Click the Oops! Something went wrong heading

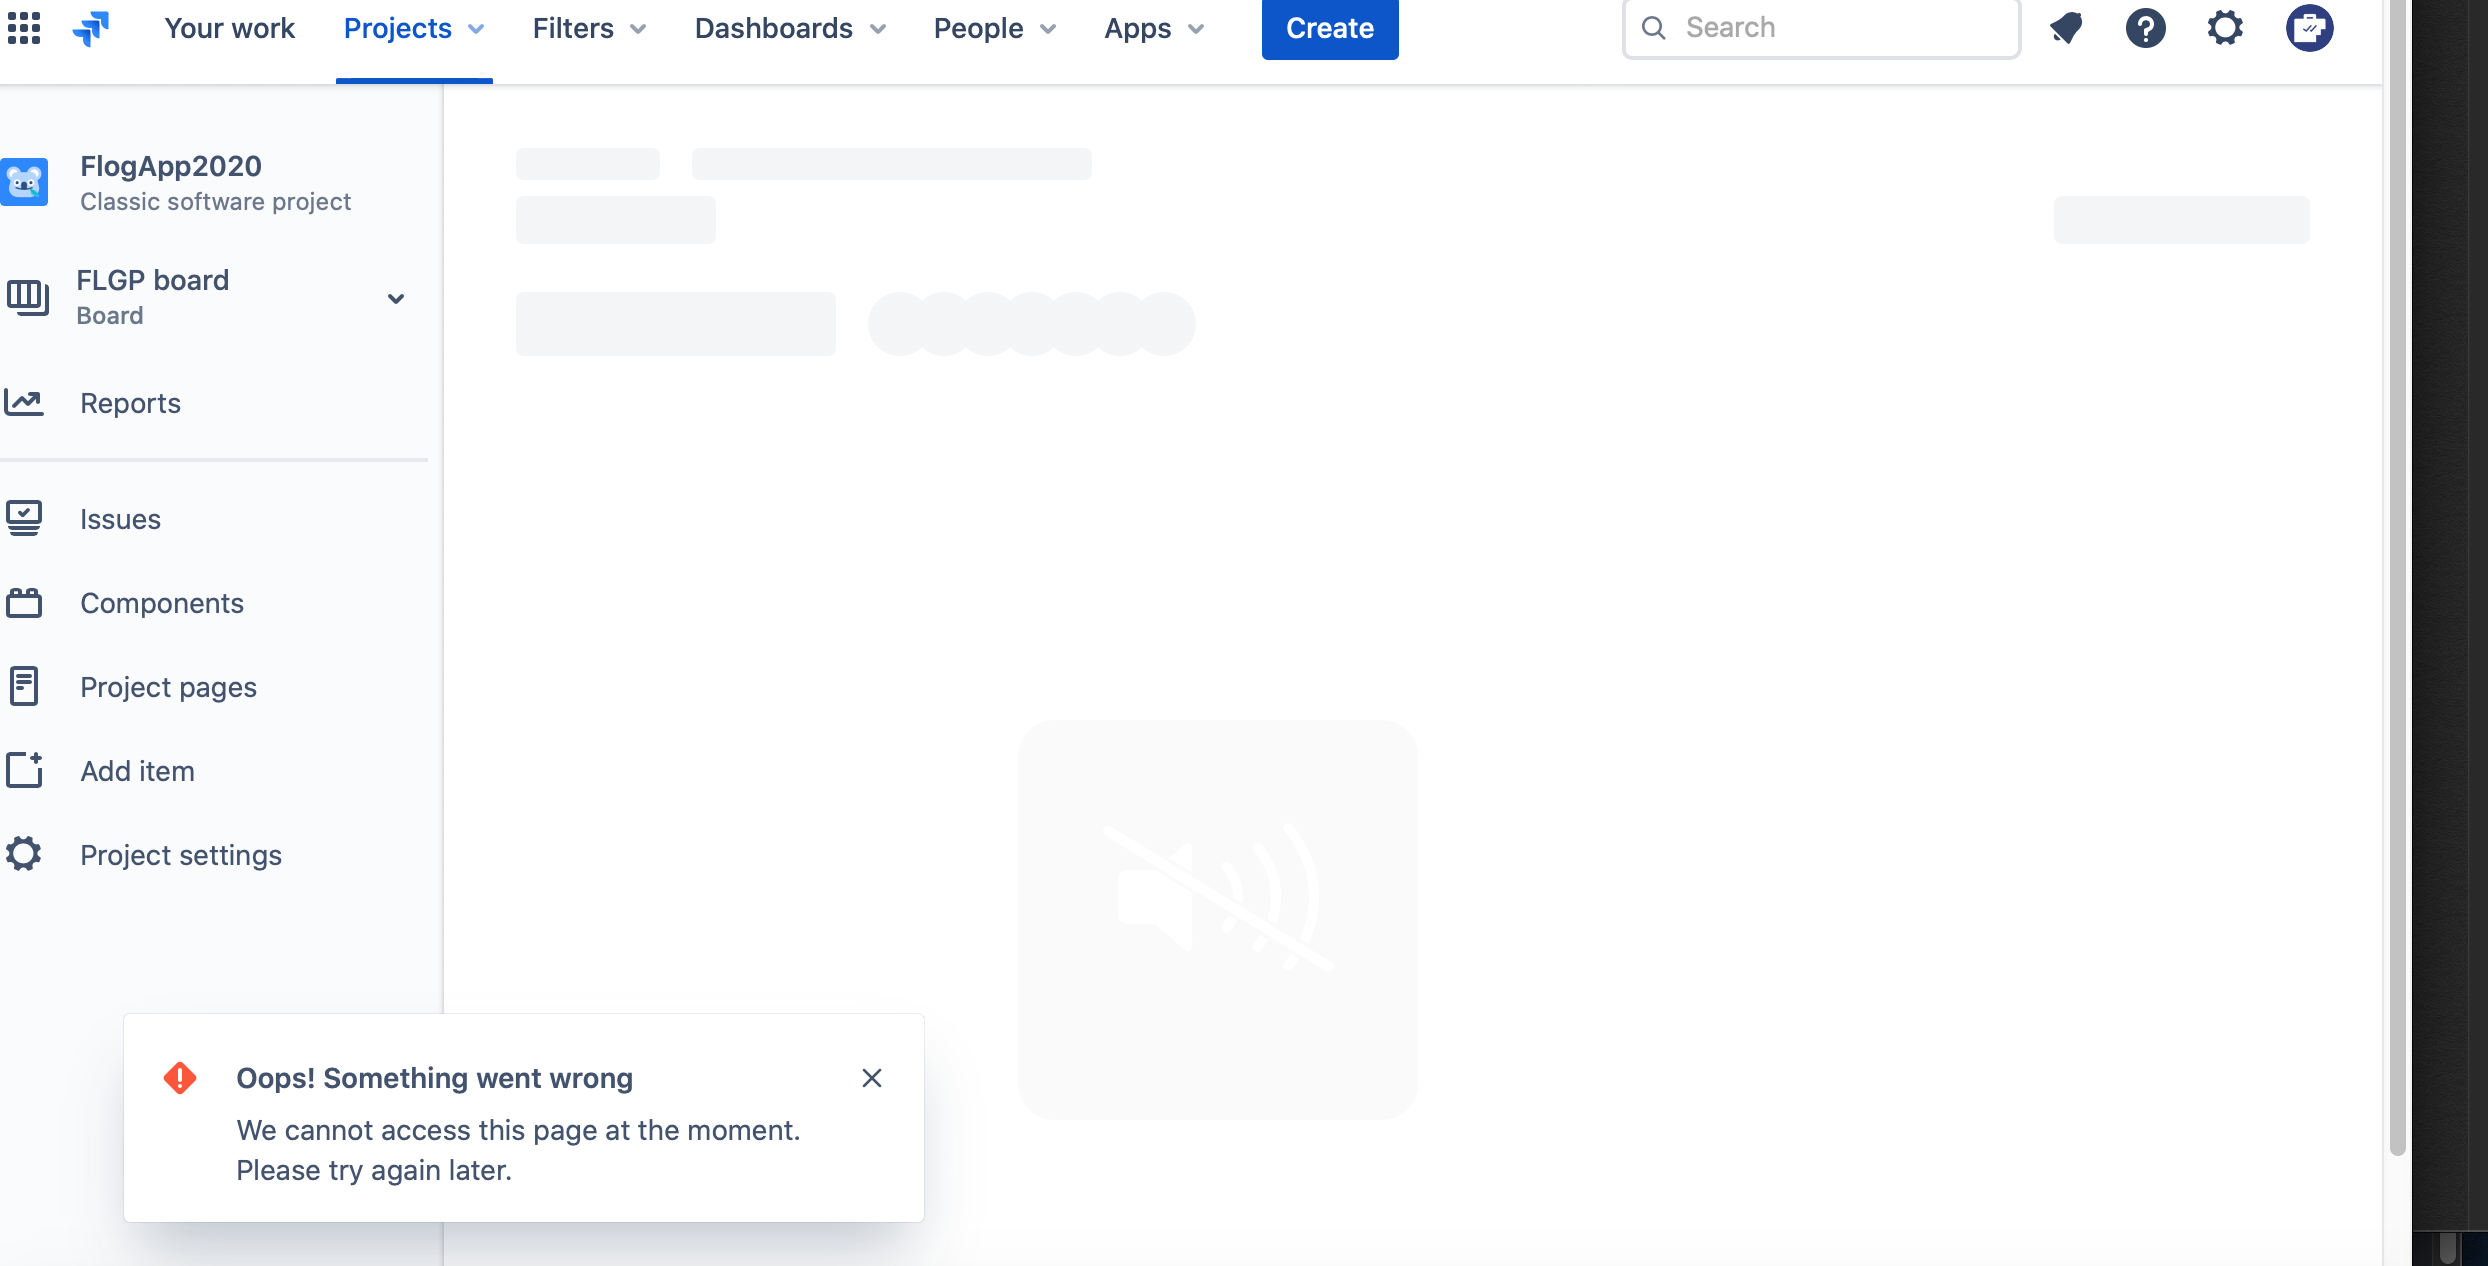(435, 1078)
